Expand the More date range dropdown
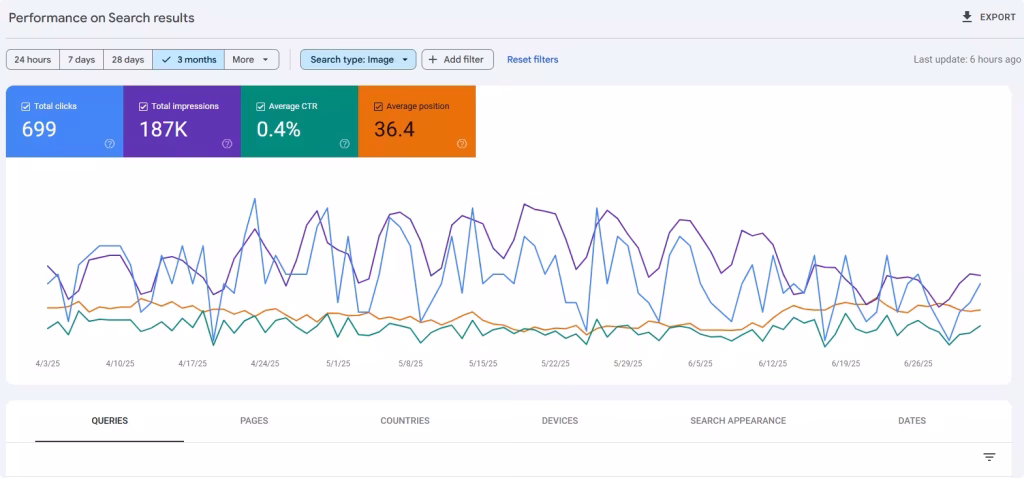This screenshot has width=1024, height=478. (x=251, y=60)
